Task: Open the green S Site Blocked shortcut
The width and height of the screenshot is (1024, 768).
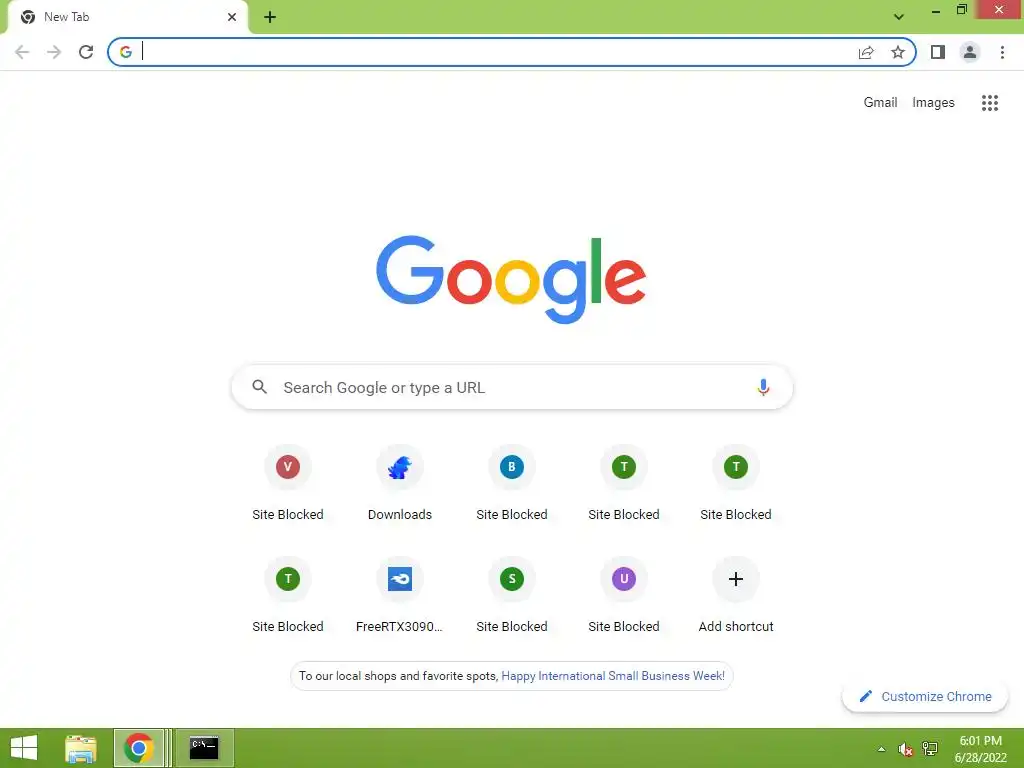Action: point(512,595)
